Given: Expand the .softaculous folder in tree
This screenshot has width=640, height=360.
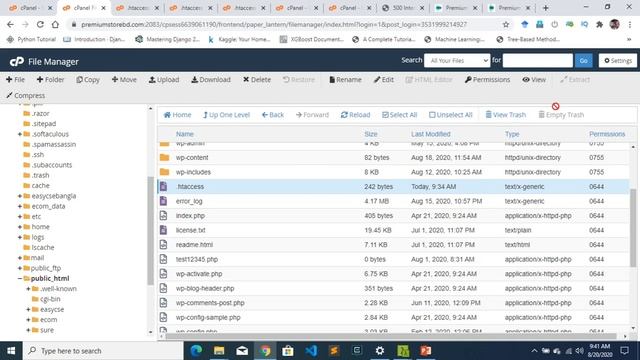Looking at the screenshot, I should coord(20,134).
